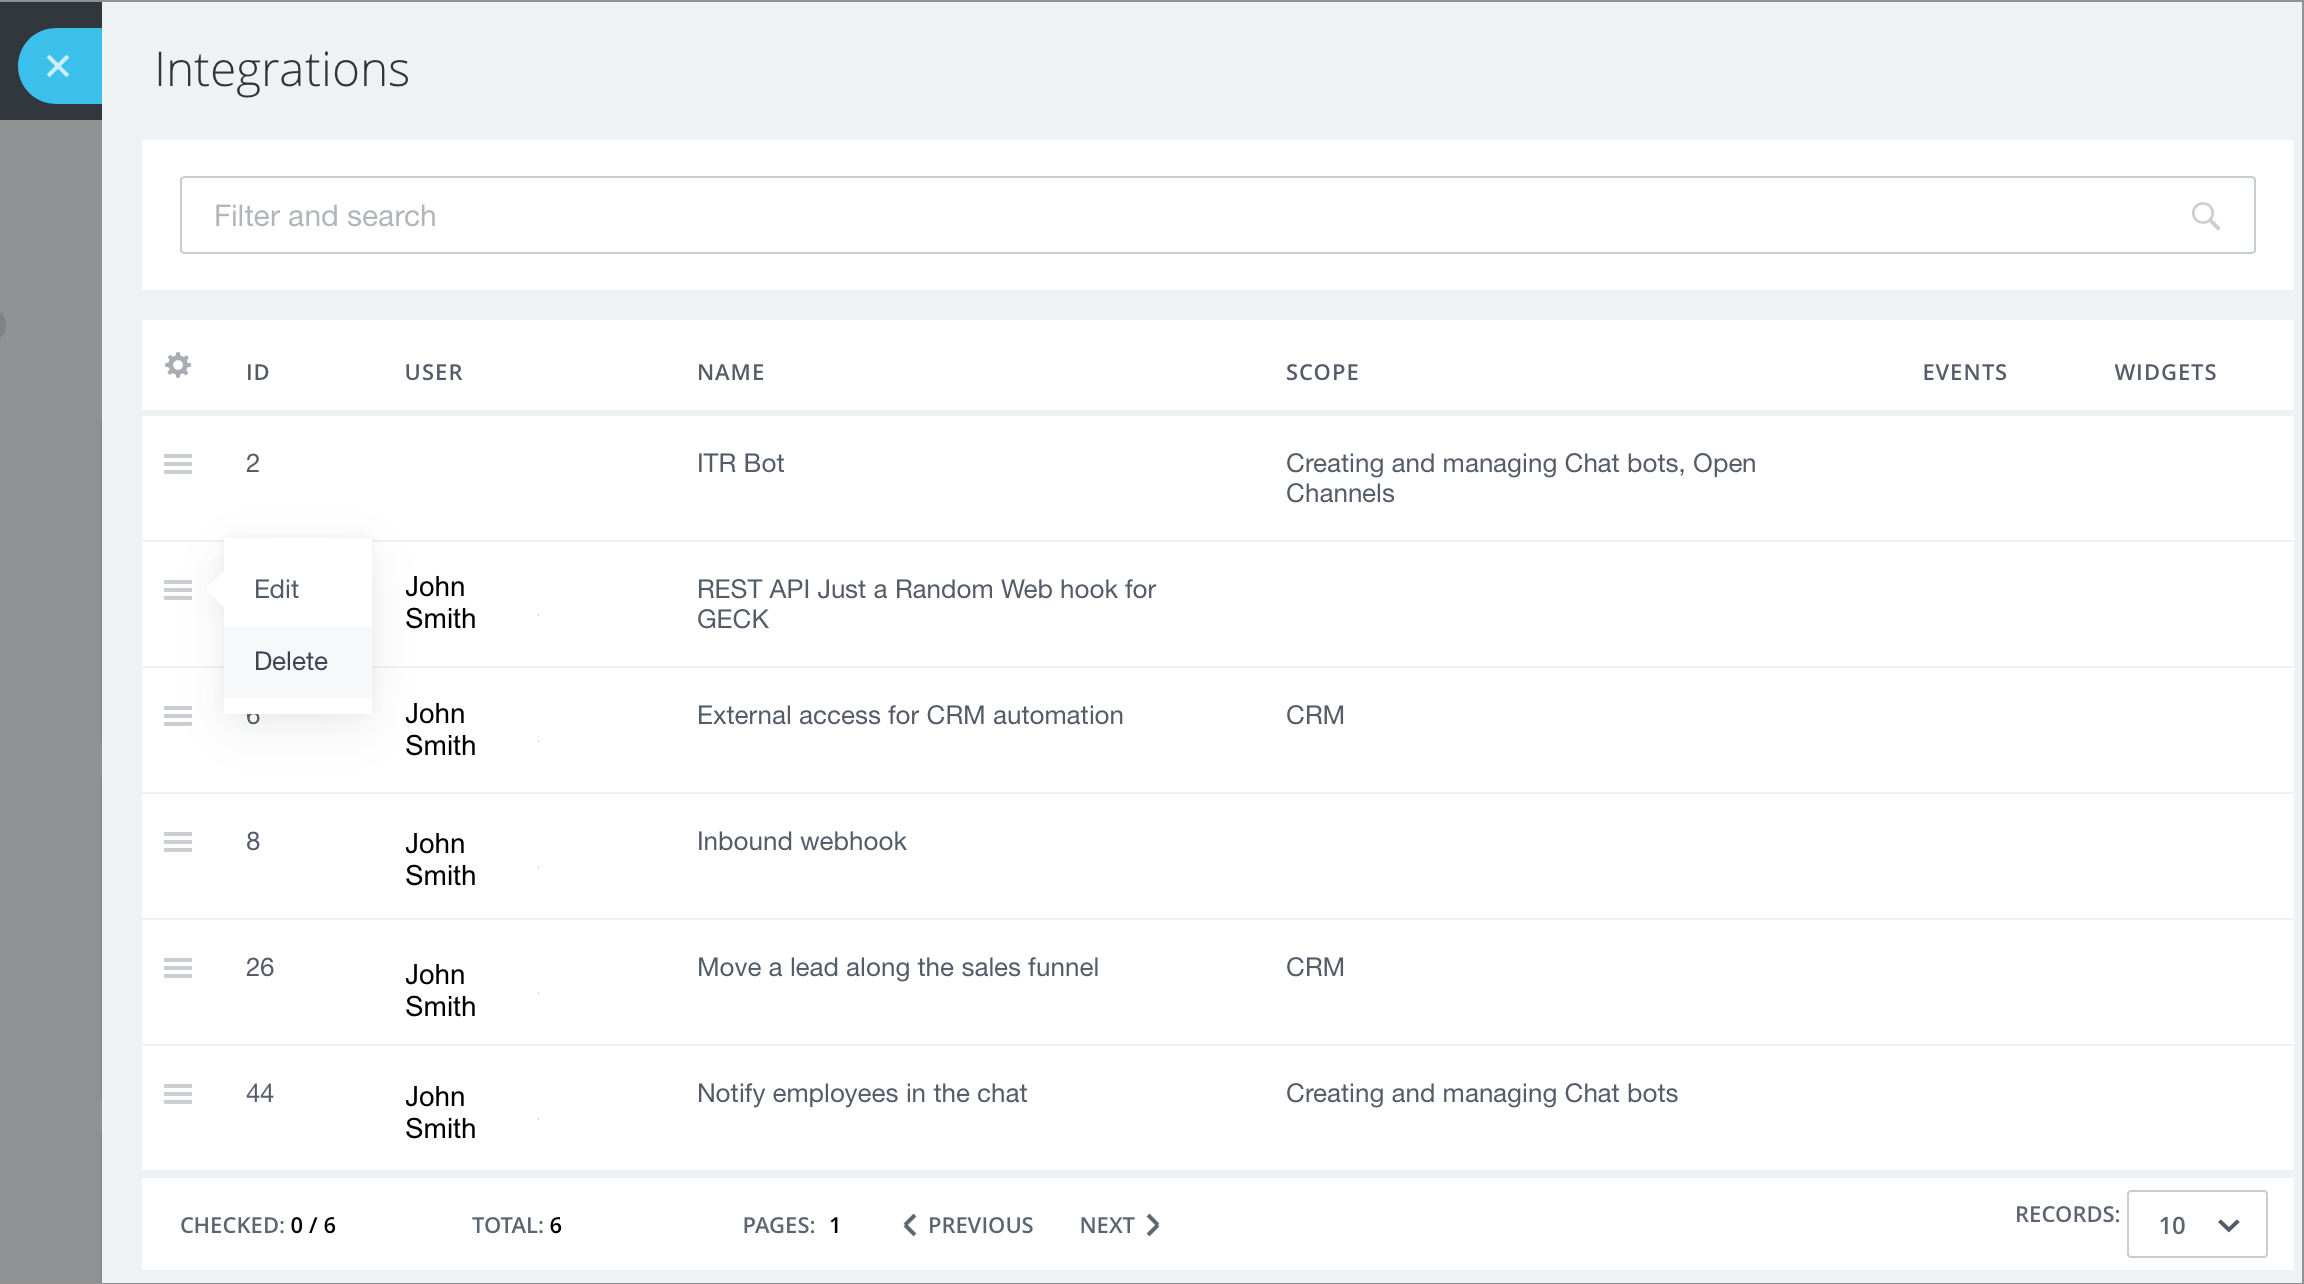Screen dimensions: 2304x1284
Task: Click the current page number 1
Action: tap(834, 1224)
